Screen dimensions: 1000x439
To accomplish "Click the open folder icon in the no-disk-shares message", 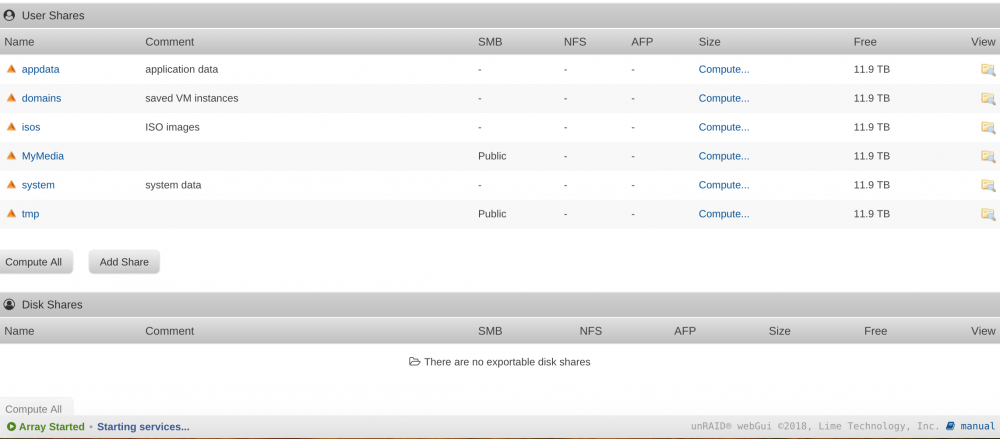I will (x=415, y=362).
